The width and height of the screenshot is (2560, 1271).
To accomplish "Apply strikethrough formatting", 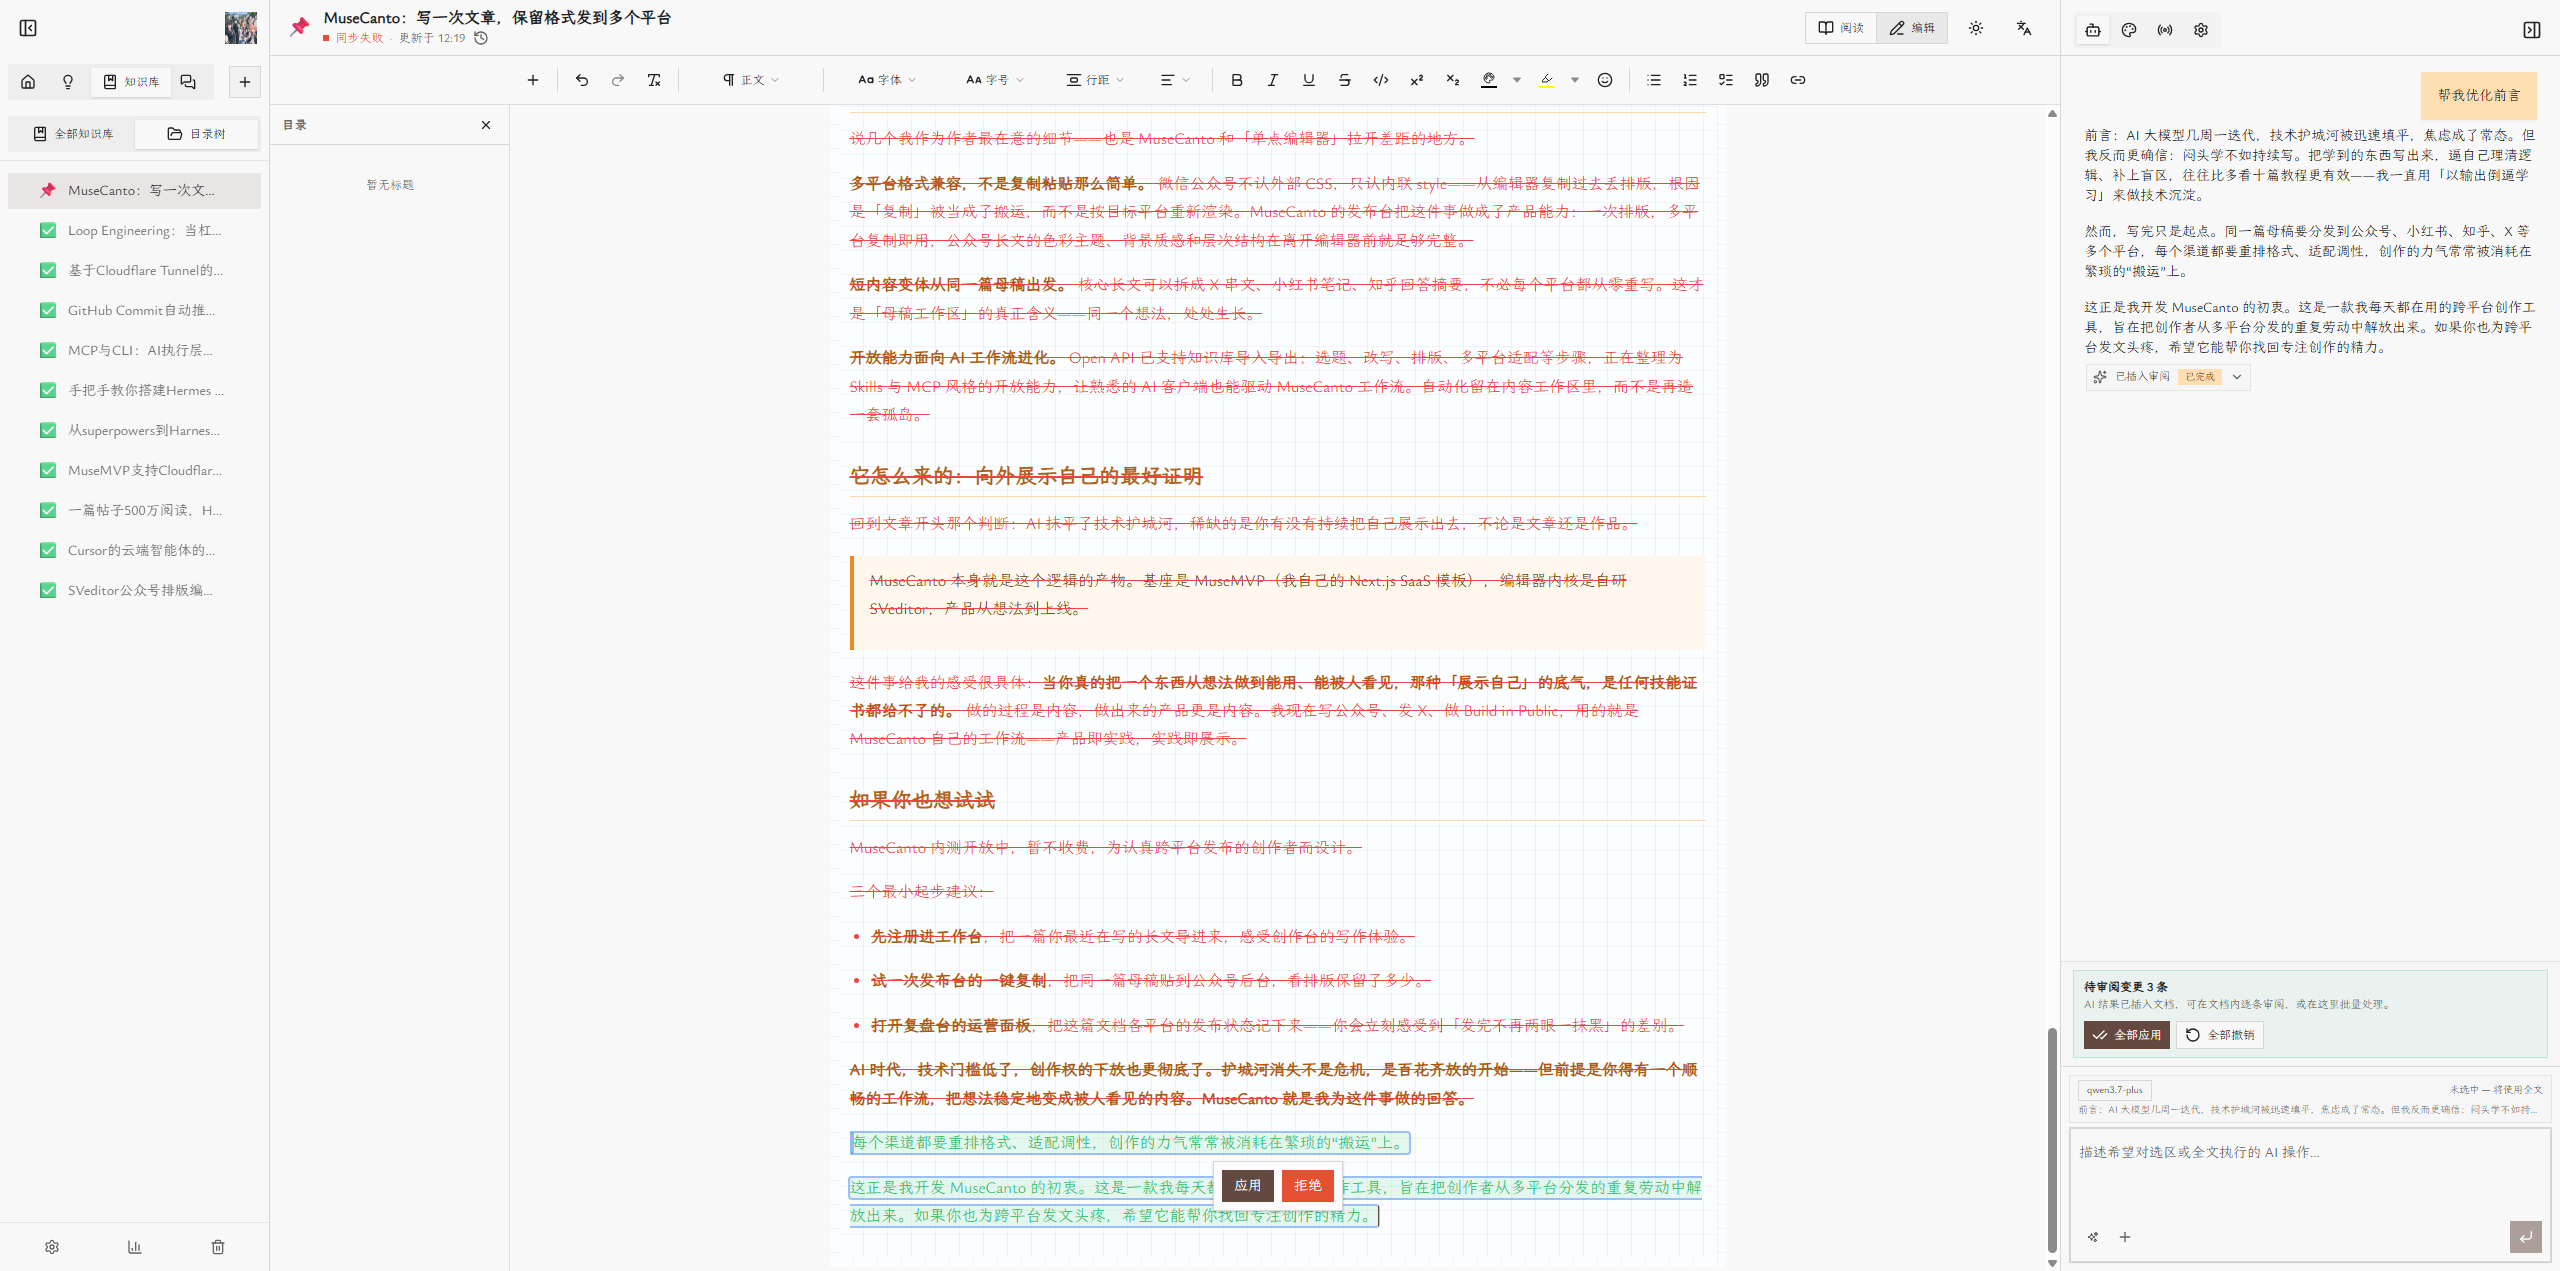I will pyautogui.click(x=1345, y=80).
